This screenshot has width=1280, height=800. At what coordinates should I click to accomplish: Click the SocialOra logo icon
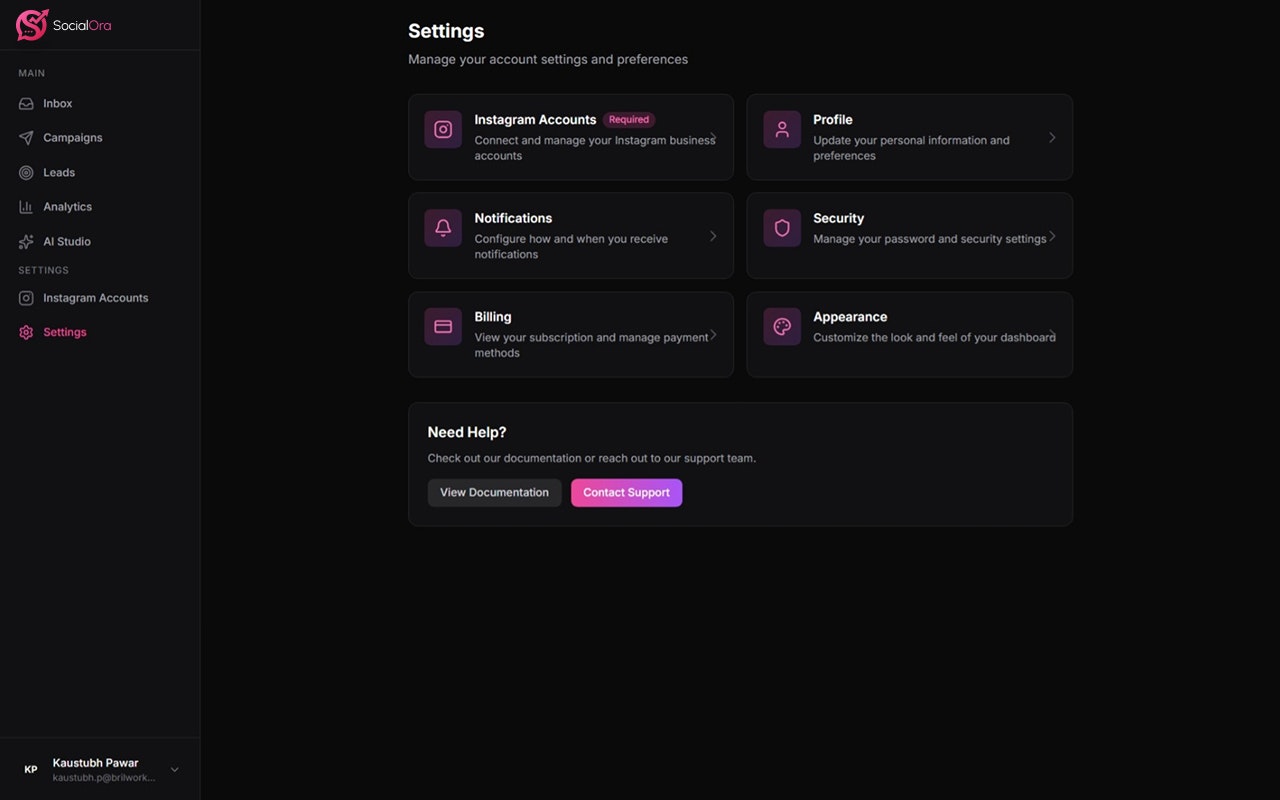coord(31,24)
